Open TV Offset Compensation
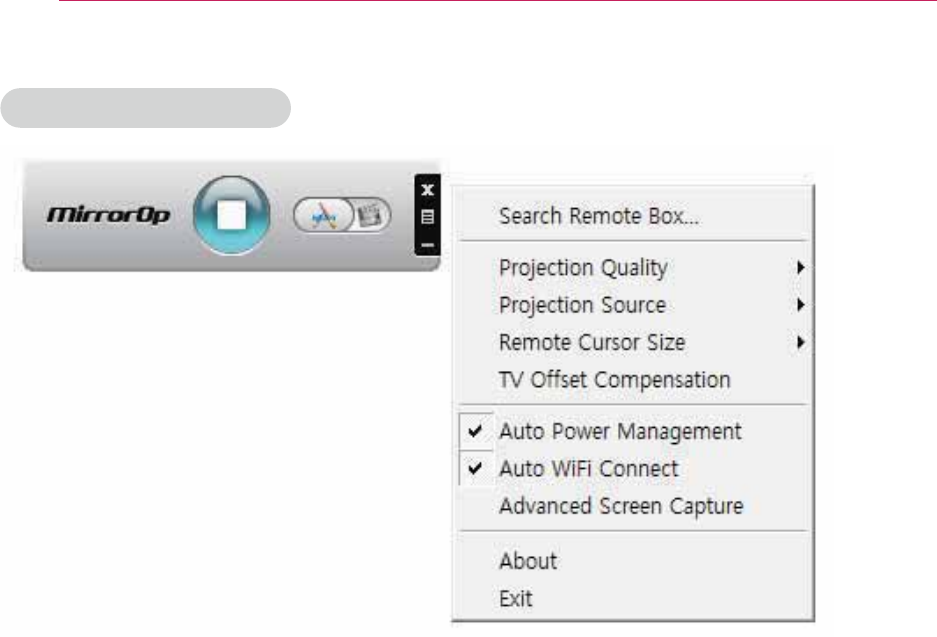This screenshot has width=937, height=637. click(x=614, y=380)
